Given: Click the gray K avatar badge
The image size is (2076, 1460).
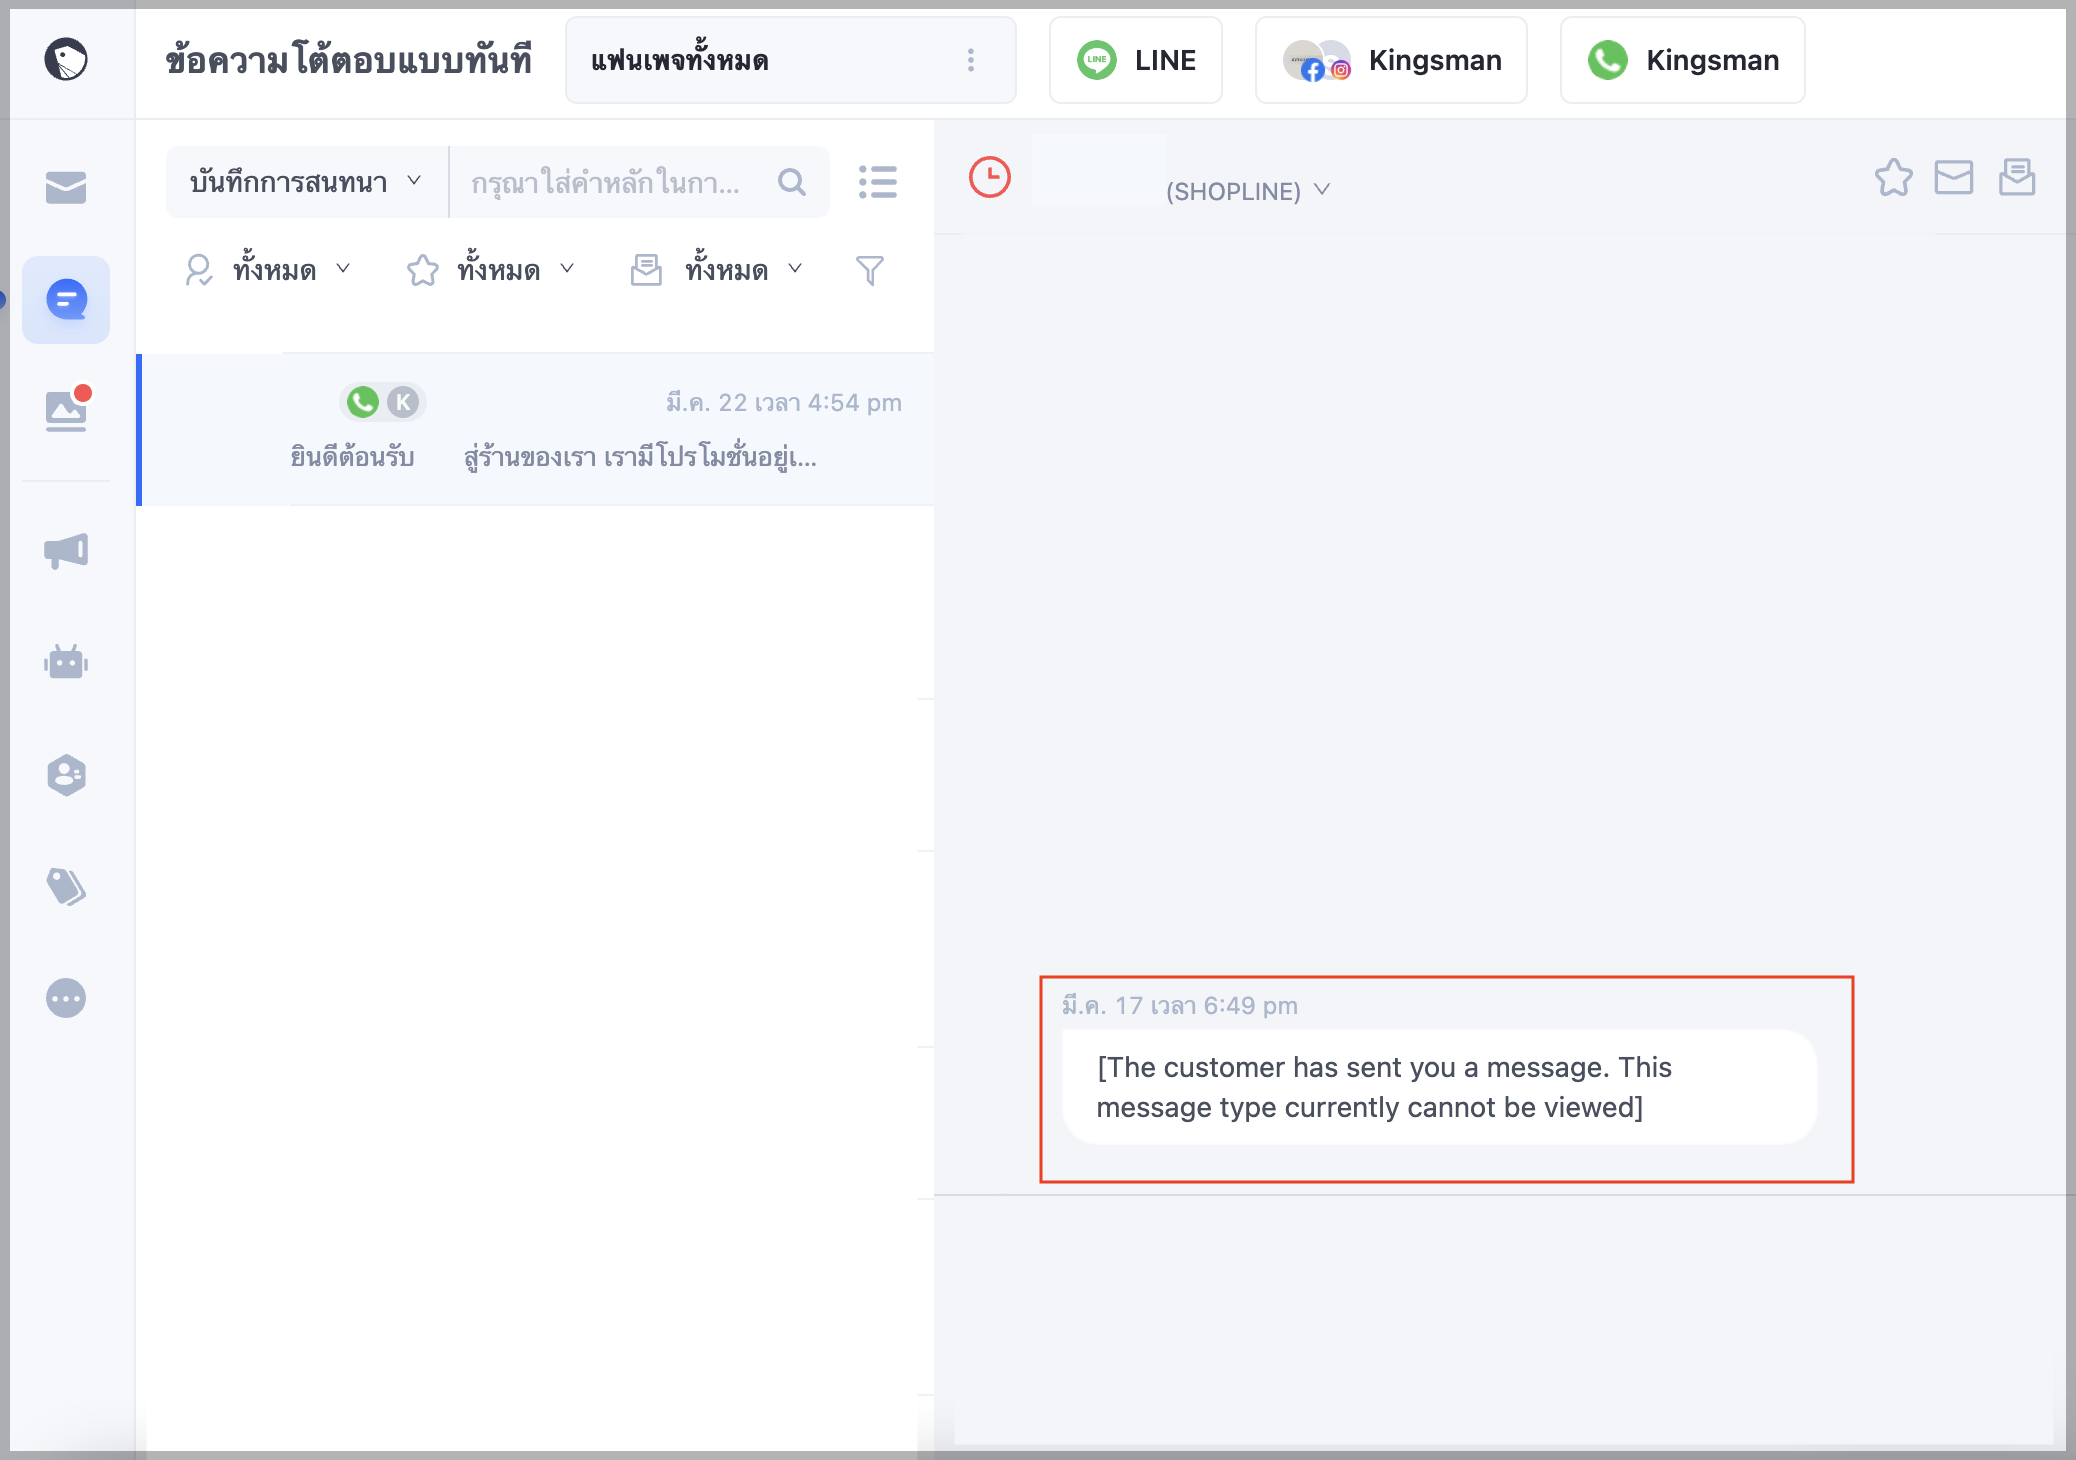Looking at the screenshot, I should tap(403, 402).
